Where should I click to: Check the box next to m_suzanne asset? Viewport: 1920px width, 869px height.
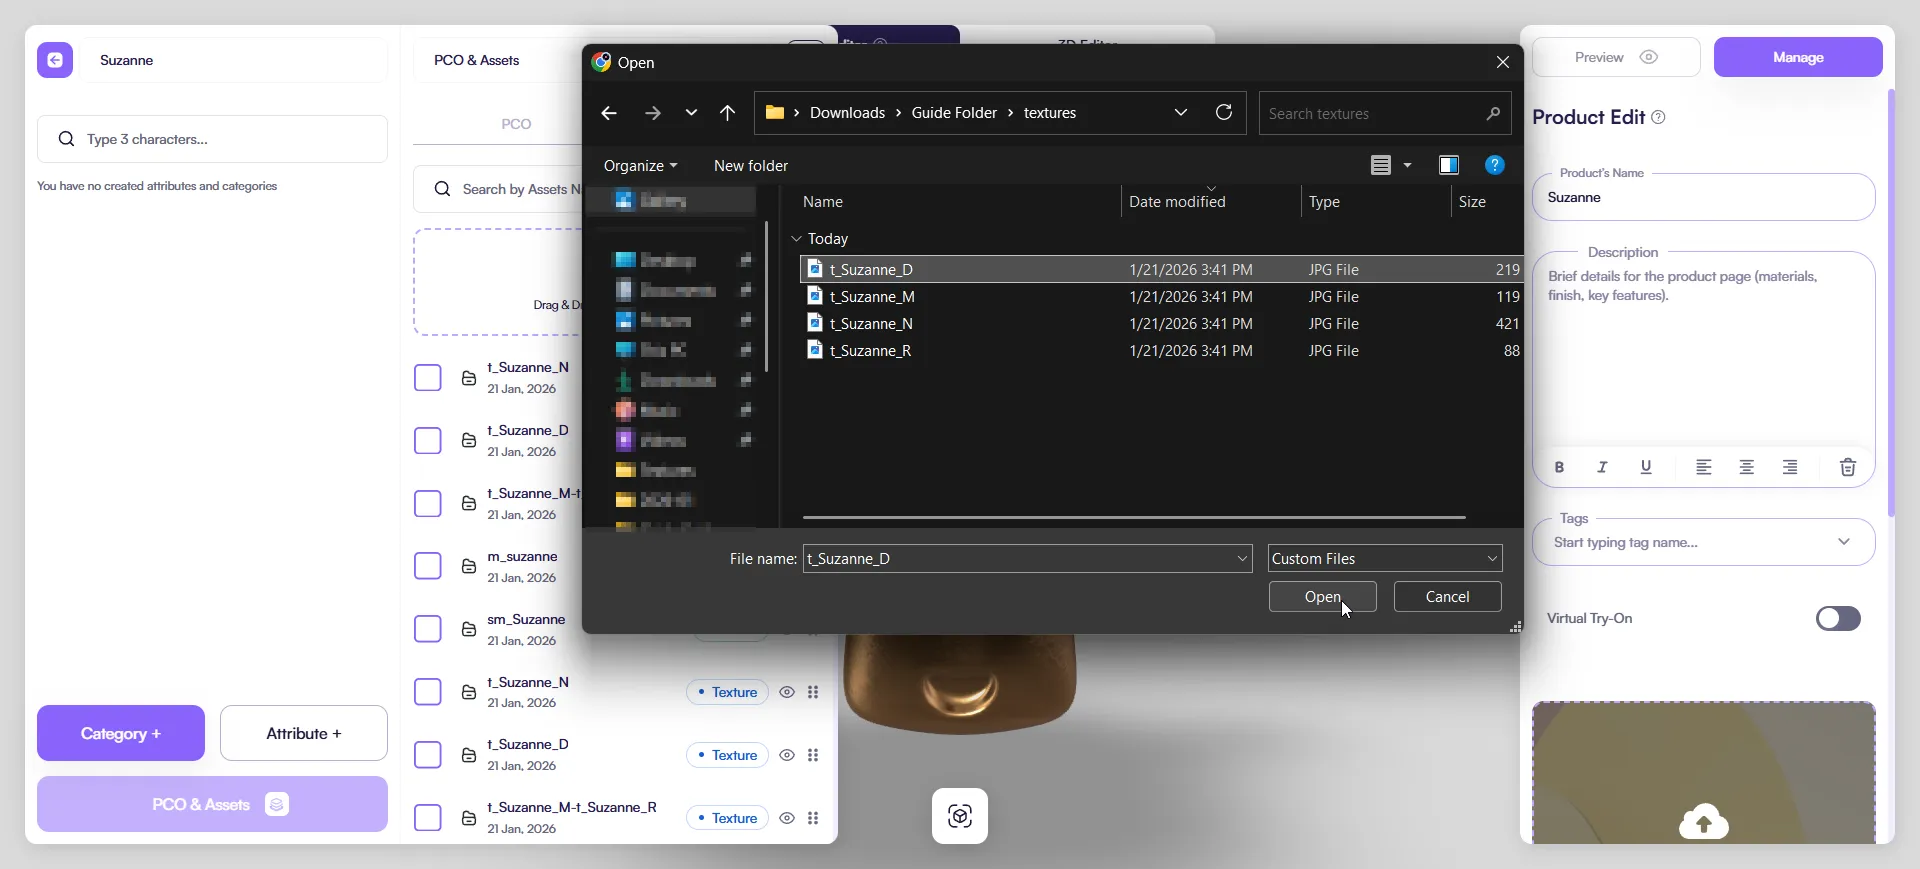[x=428, y=566]
